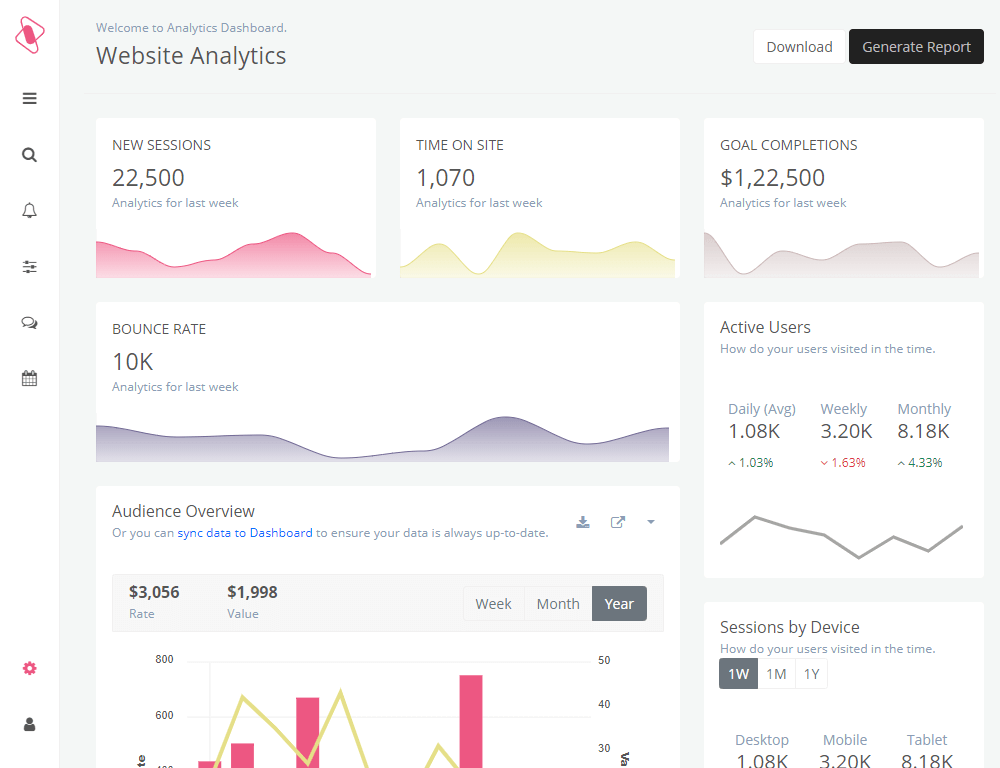1000x768 pixels.
Task: Open the hamburger menu in sidebar
Action: pos(29,98)
